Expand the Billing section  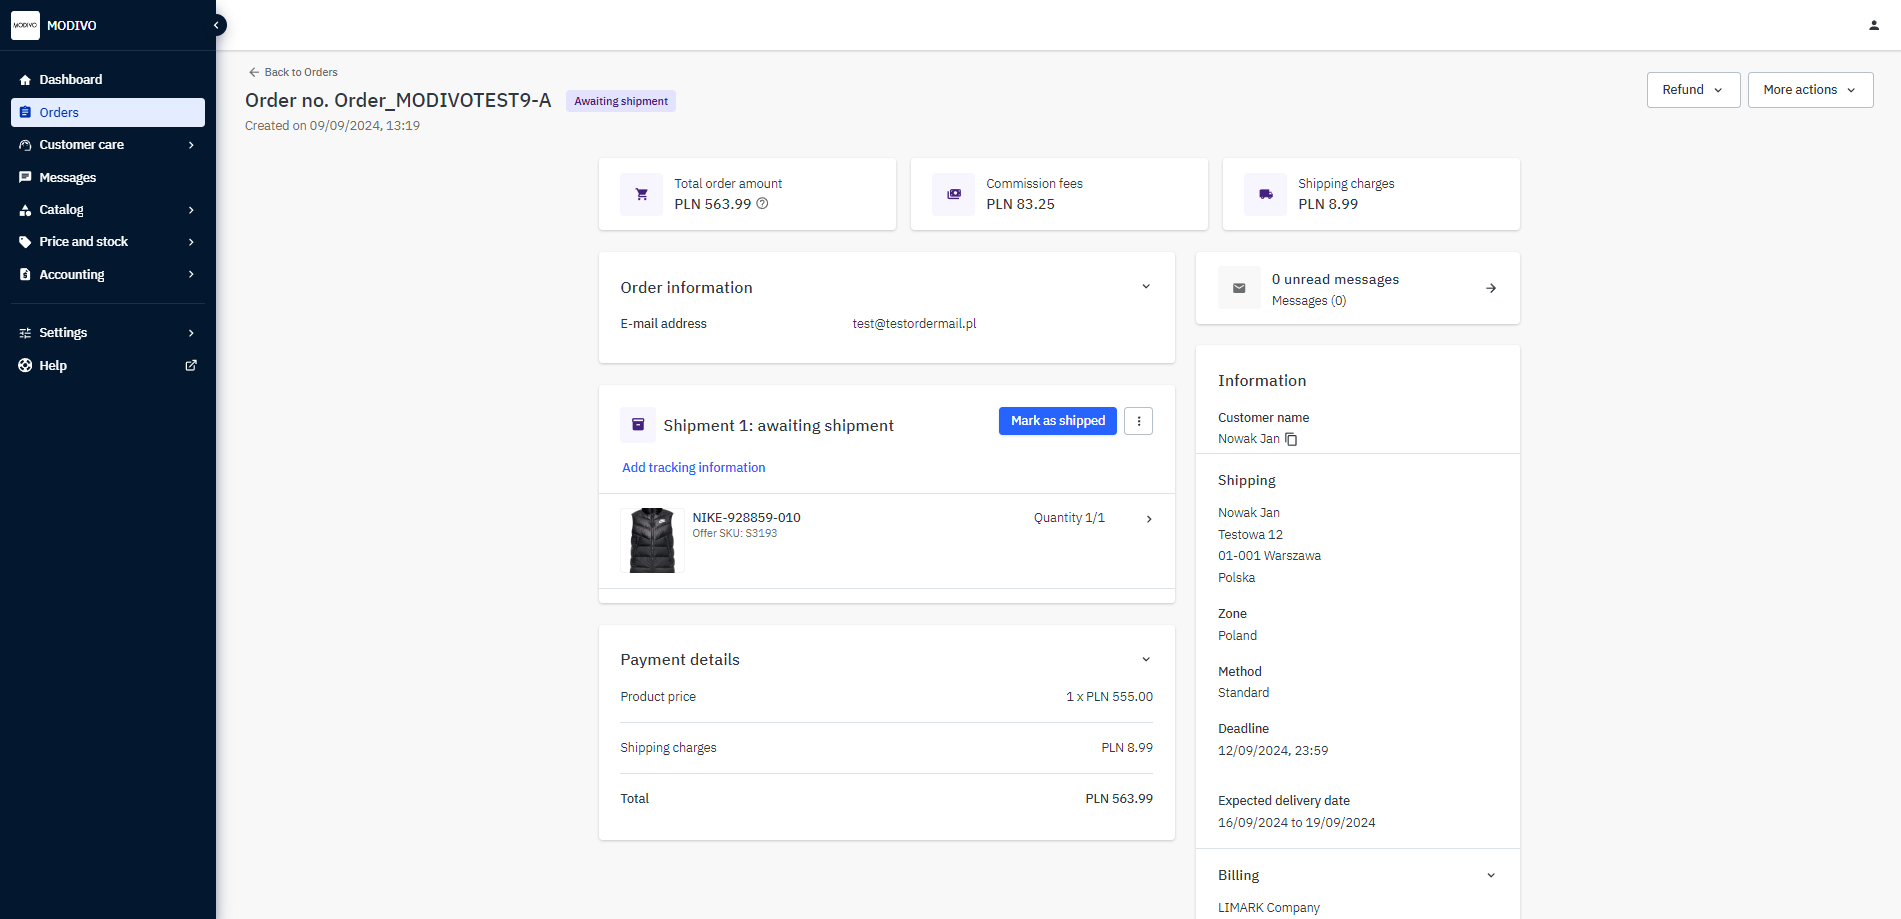coord(1490,876)
